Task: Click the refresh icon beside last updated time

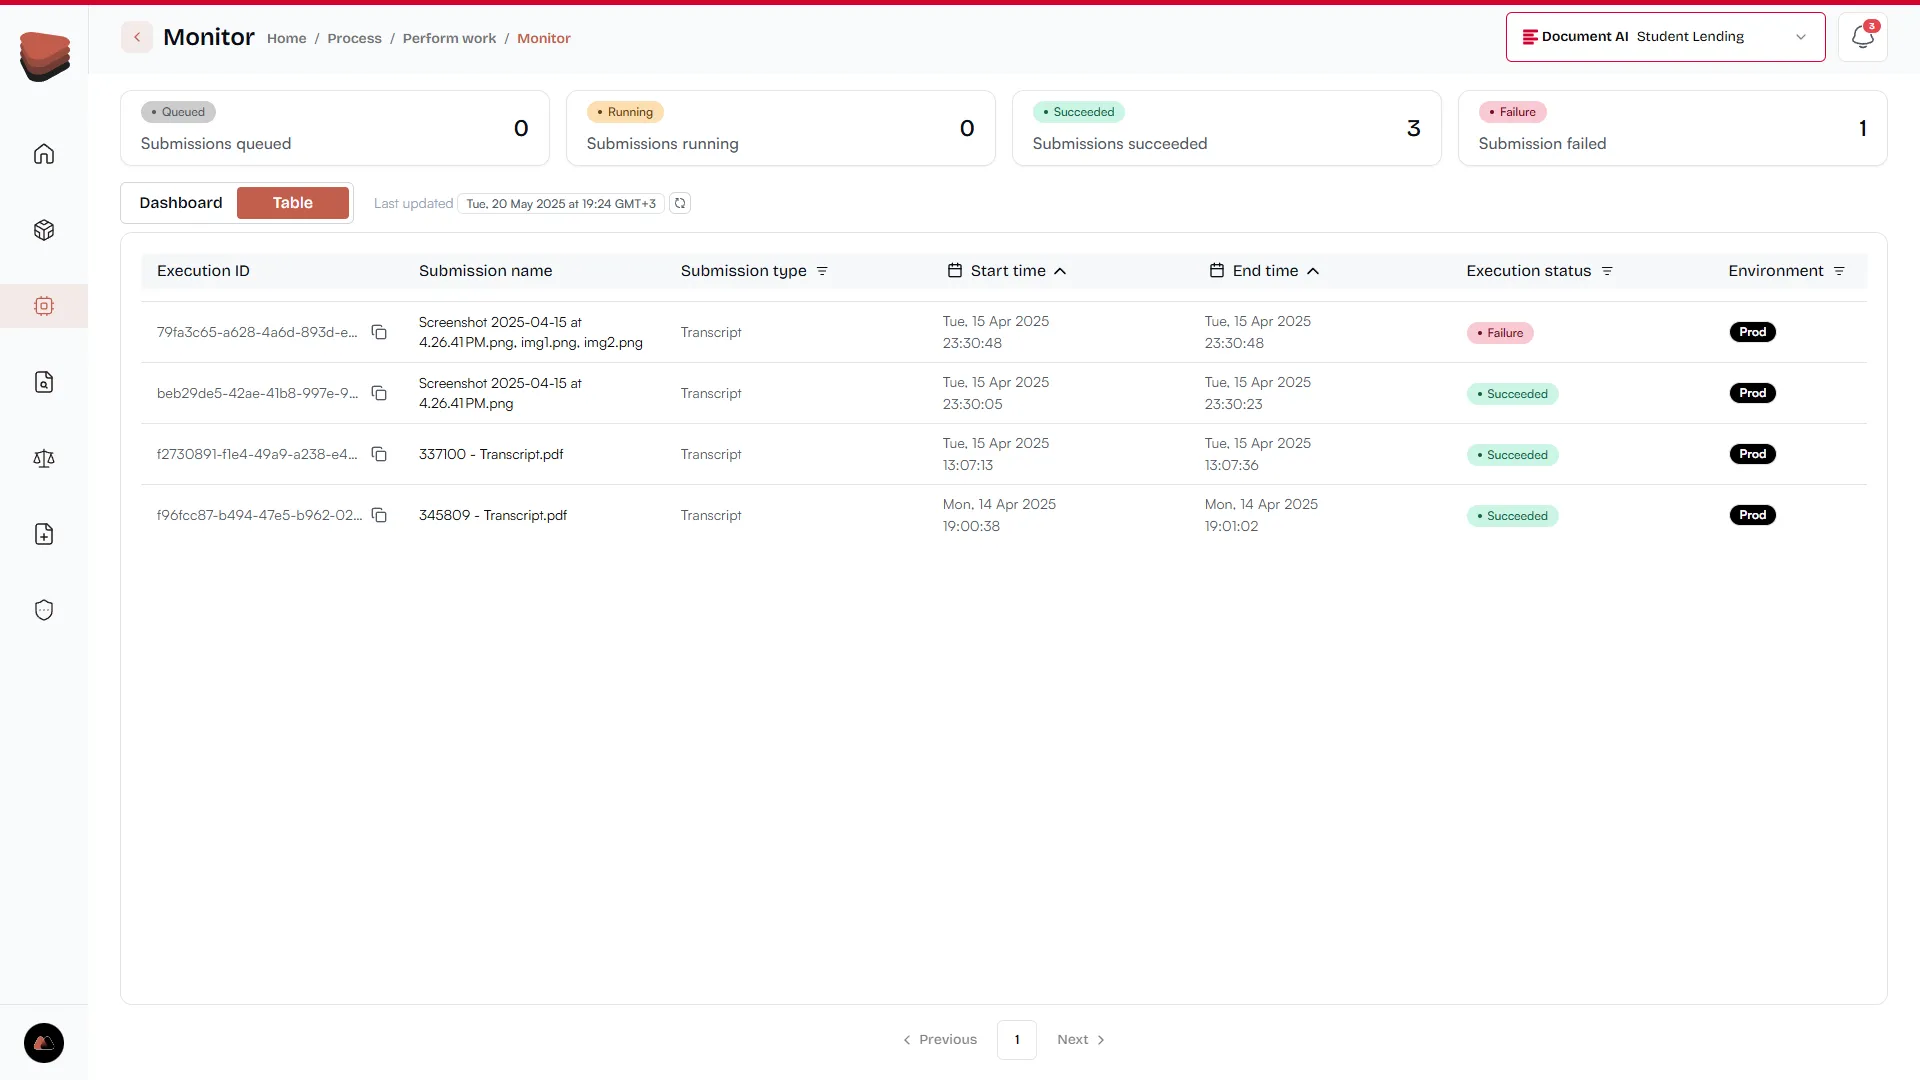Action: tap(680, 203)
